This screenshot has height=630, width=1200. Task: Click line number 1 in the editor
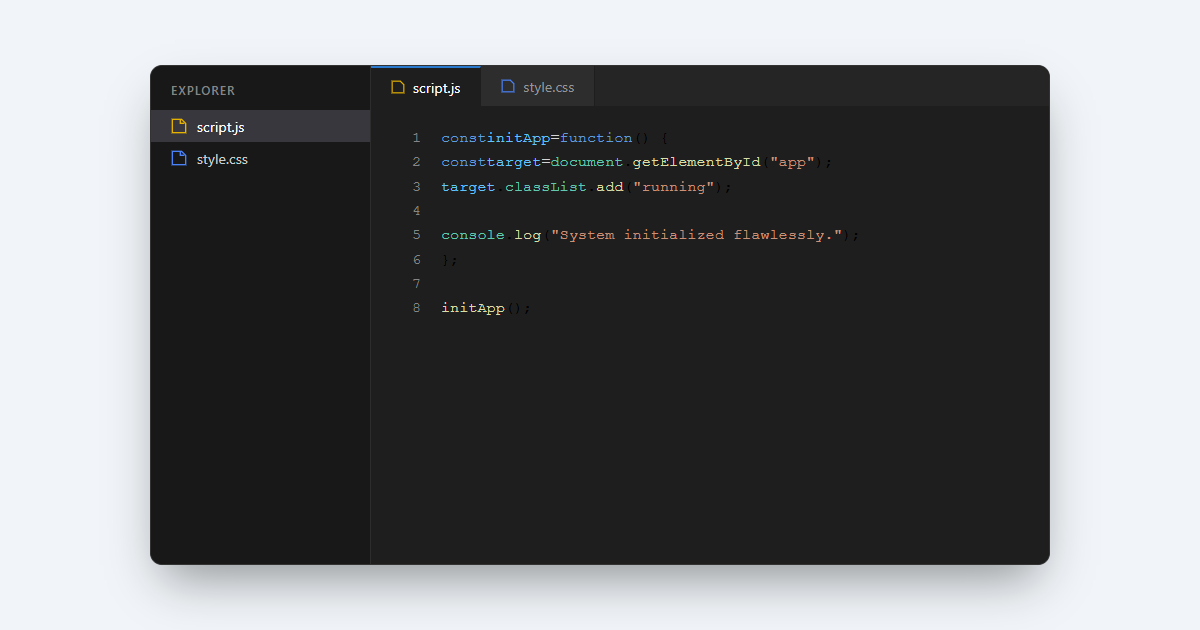(416, 137)
